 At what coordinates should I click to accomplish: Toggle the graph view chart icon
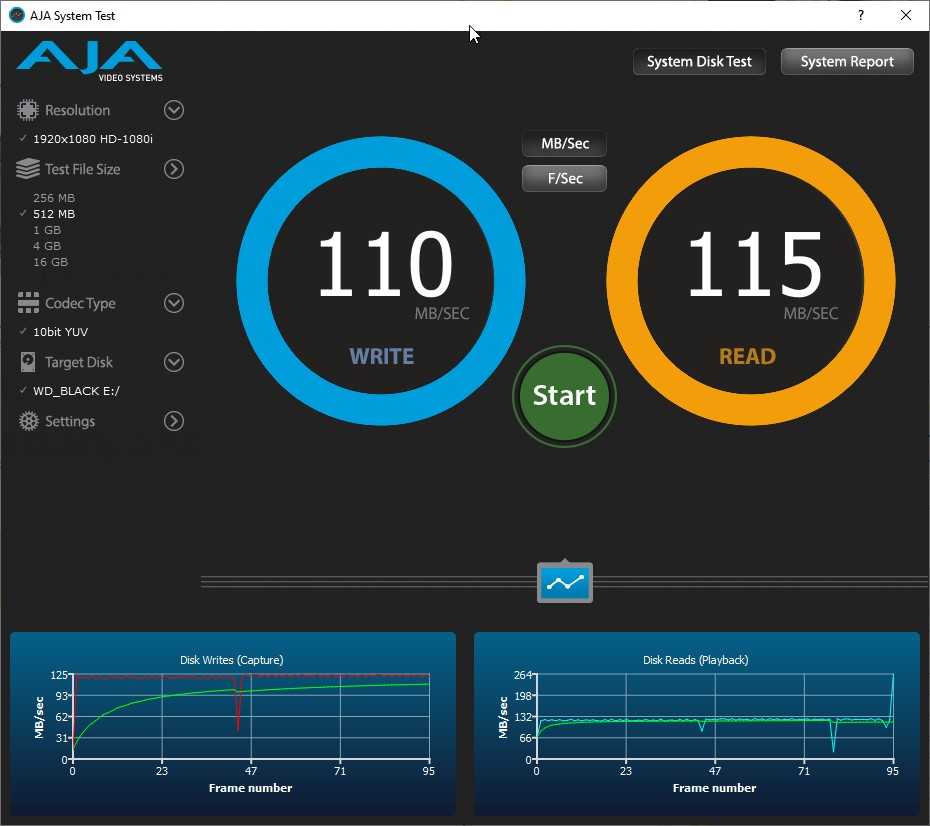tap(565, 582)
